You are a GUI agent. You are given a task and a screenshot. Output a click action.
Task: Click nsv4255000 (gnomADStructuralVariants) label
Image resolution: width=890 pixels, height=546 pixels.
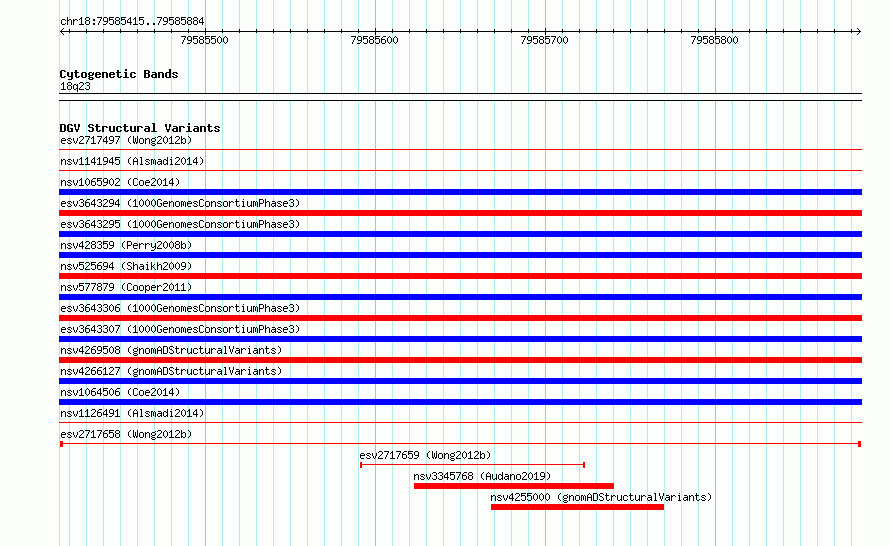pyautogui.click(x=601, y=497)
